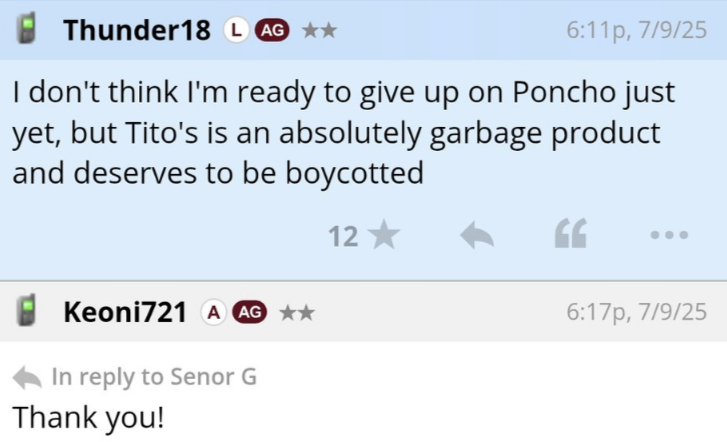
Task: Open more options ellipsis on Thunder18's post
Action: click(x=669, y=235)
